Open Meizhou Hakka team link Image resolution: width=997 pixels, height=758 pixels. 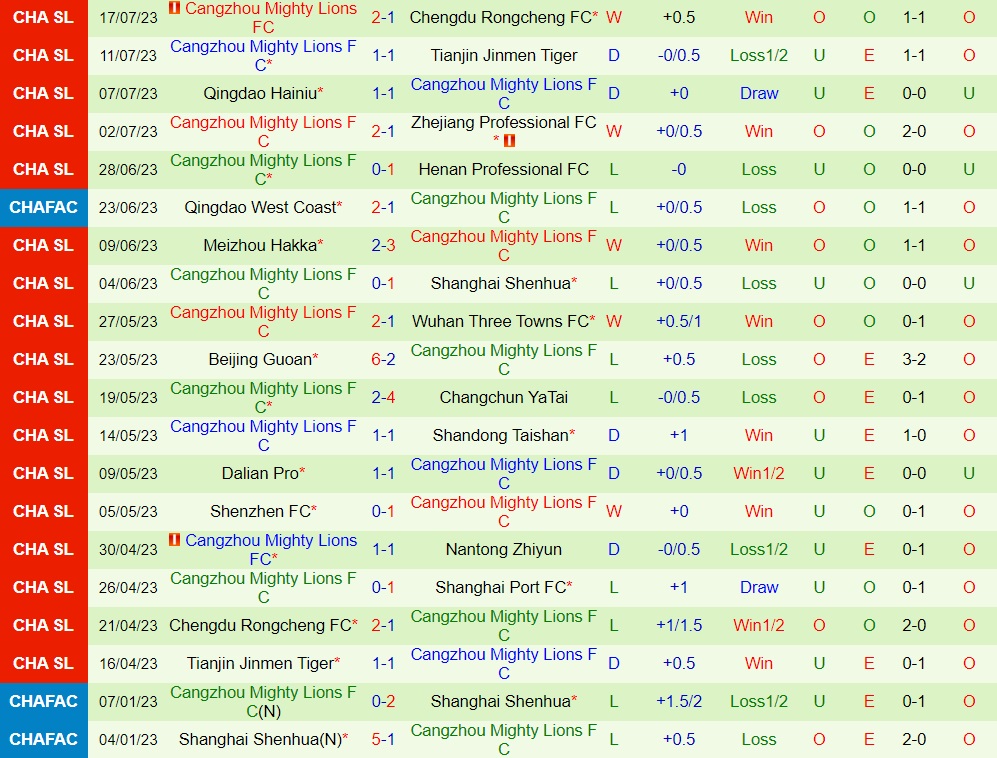260,245
